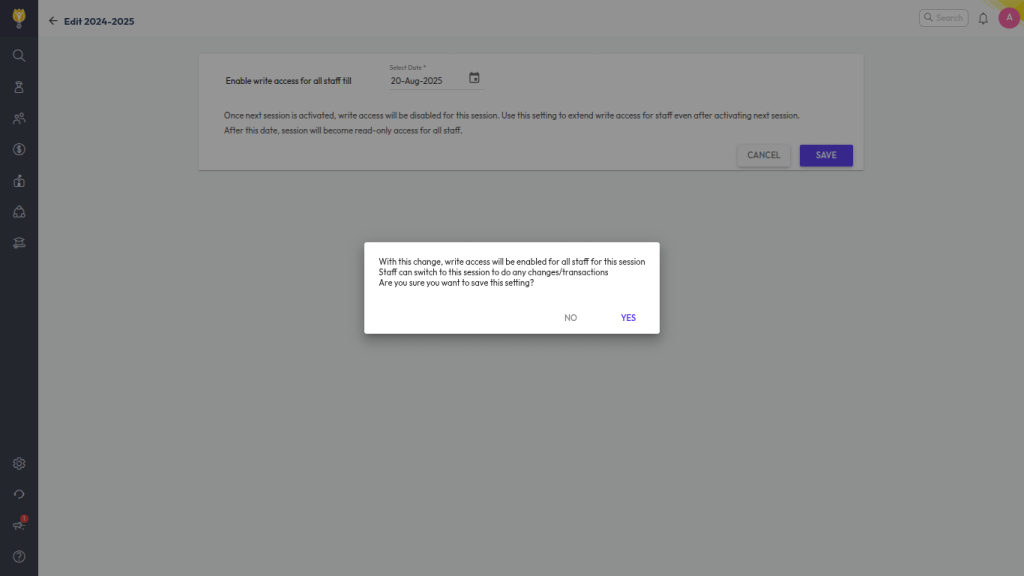Screen dimensions: 1024x576
Task: Open the help question mark icon
Action: [x=19, y=556]
